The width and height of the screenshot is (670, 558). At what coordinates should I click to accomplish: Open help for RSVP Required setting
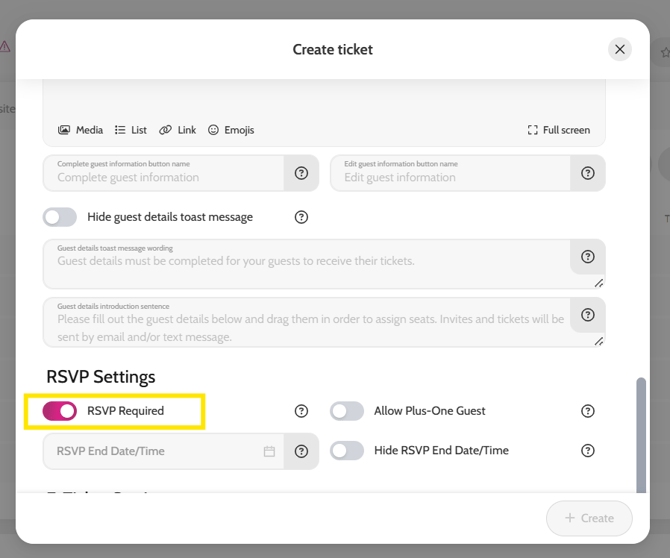pos(301,411)
